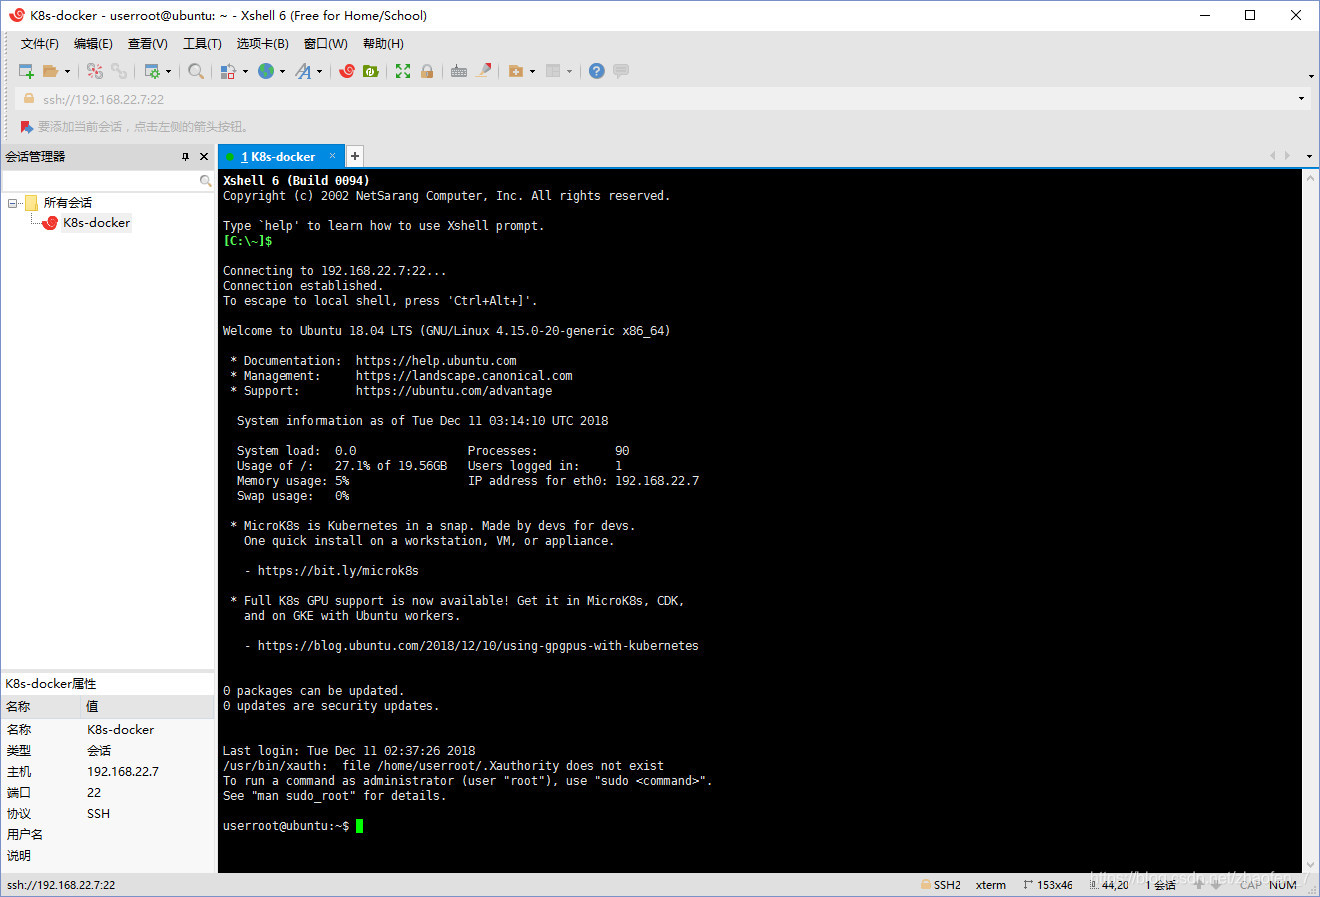Expand the Open session dropdown arrow
This screenshot has height=897, width=1320.
point(67,72)
